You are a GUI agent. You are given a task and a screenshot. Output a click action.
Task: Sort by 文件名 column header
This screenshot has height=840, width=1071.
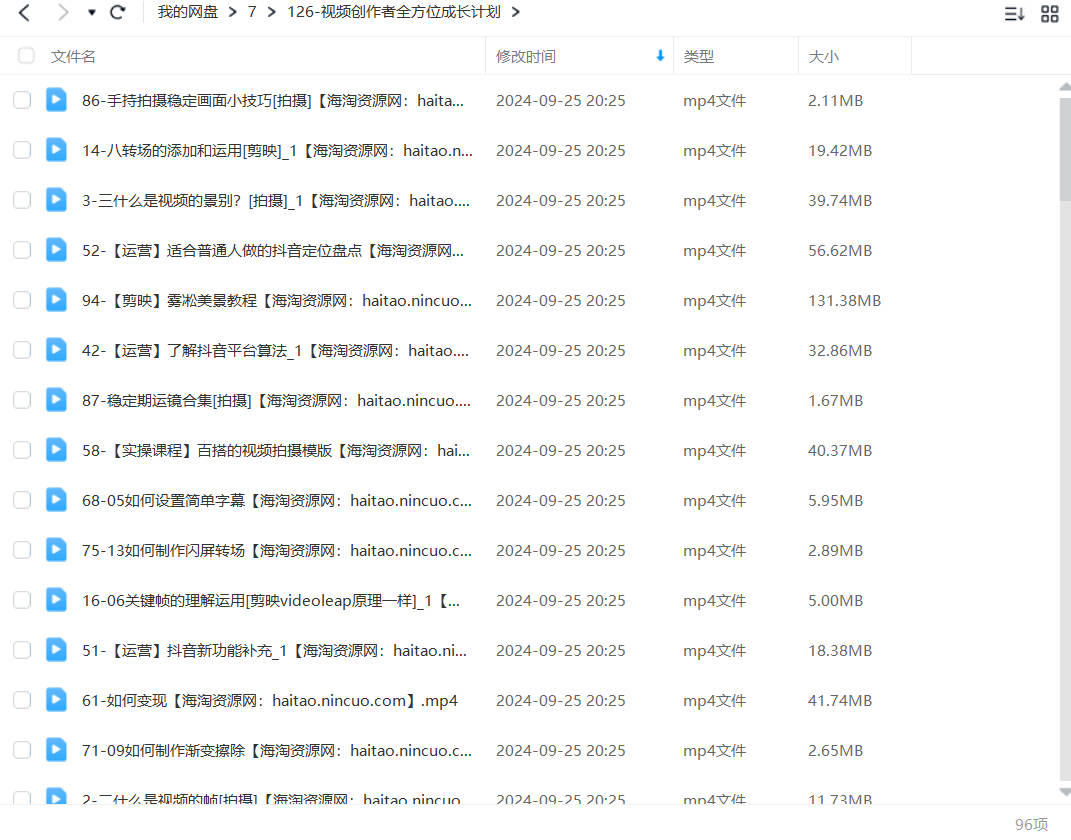[73, 57]
